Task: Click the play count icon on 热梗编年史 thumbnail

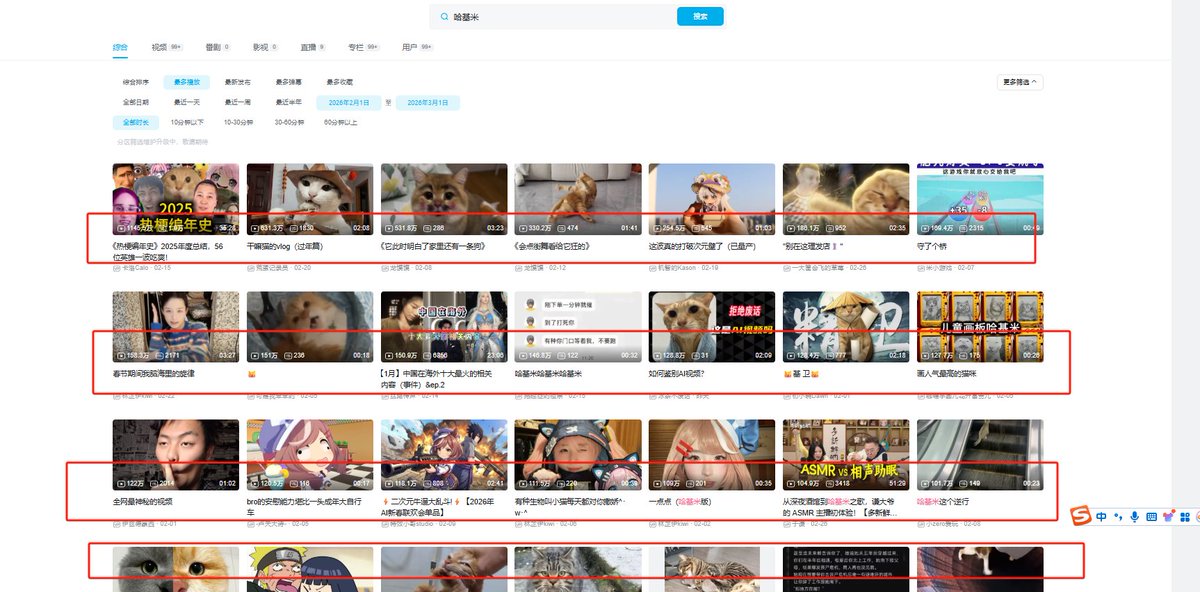Action: (120, 227)
